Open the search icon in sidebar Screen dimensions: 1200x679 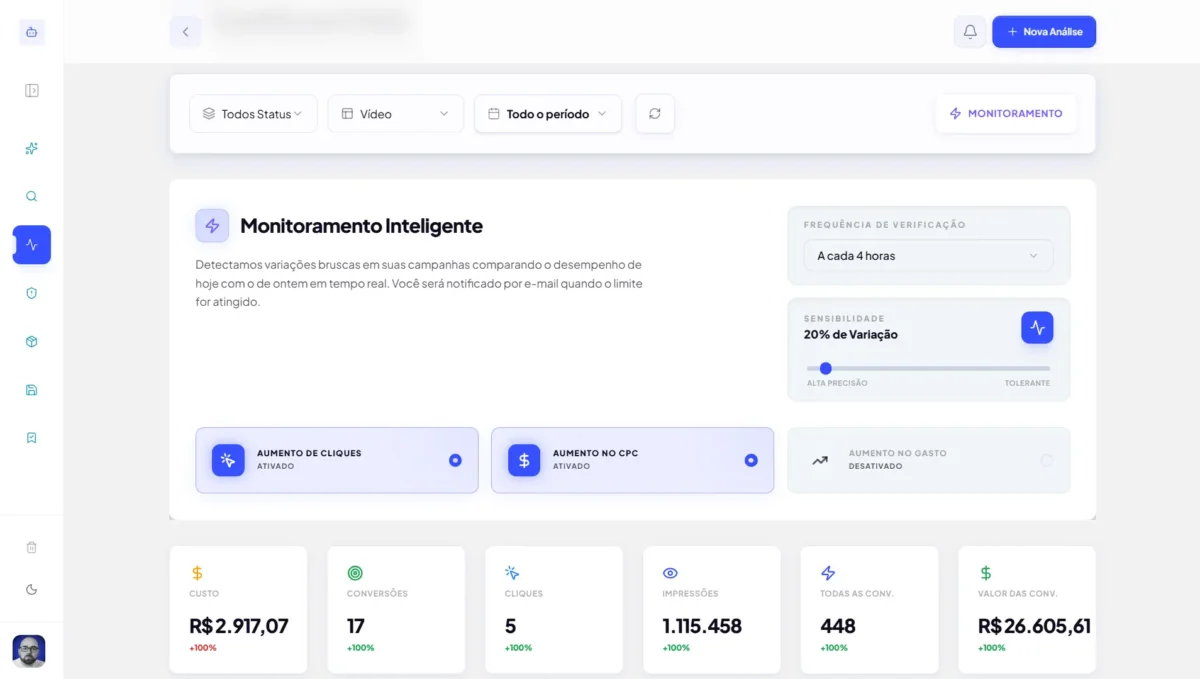(32, 197)
